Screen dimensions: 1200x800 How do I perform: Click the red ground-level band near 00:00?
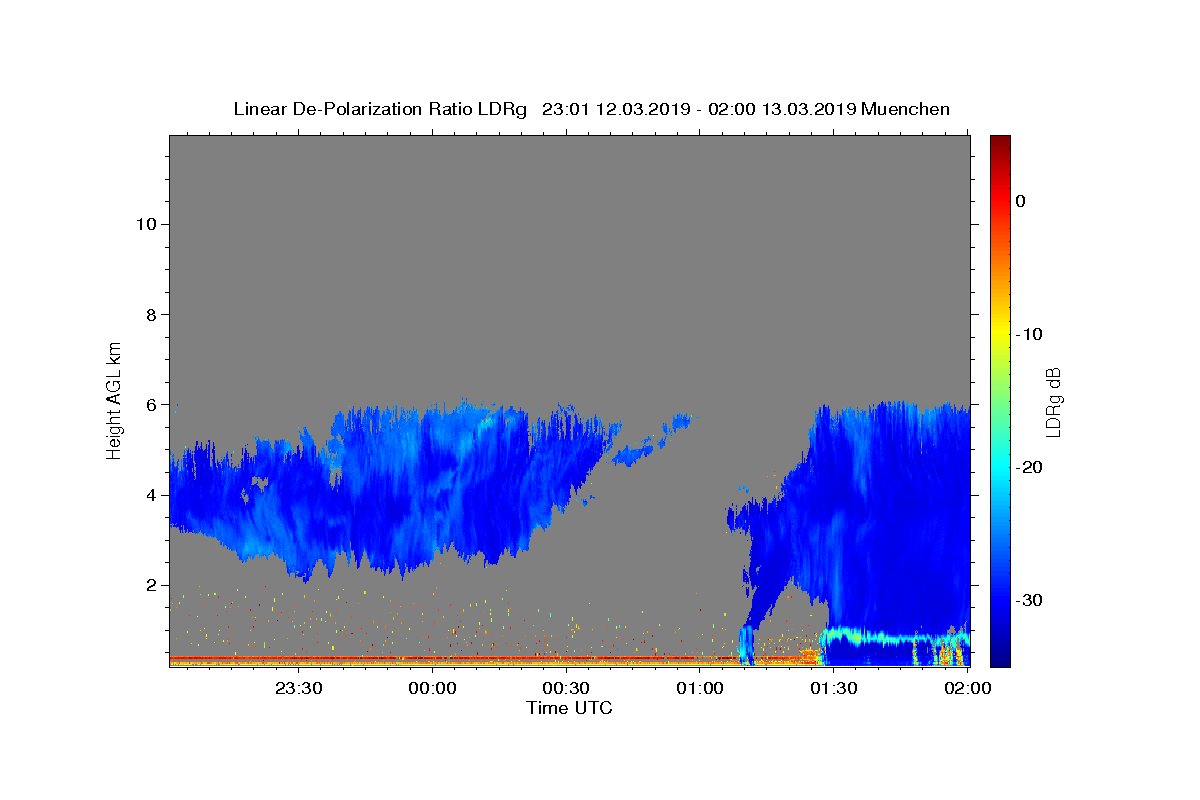coord(433,658)
